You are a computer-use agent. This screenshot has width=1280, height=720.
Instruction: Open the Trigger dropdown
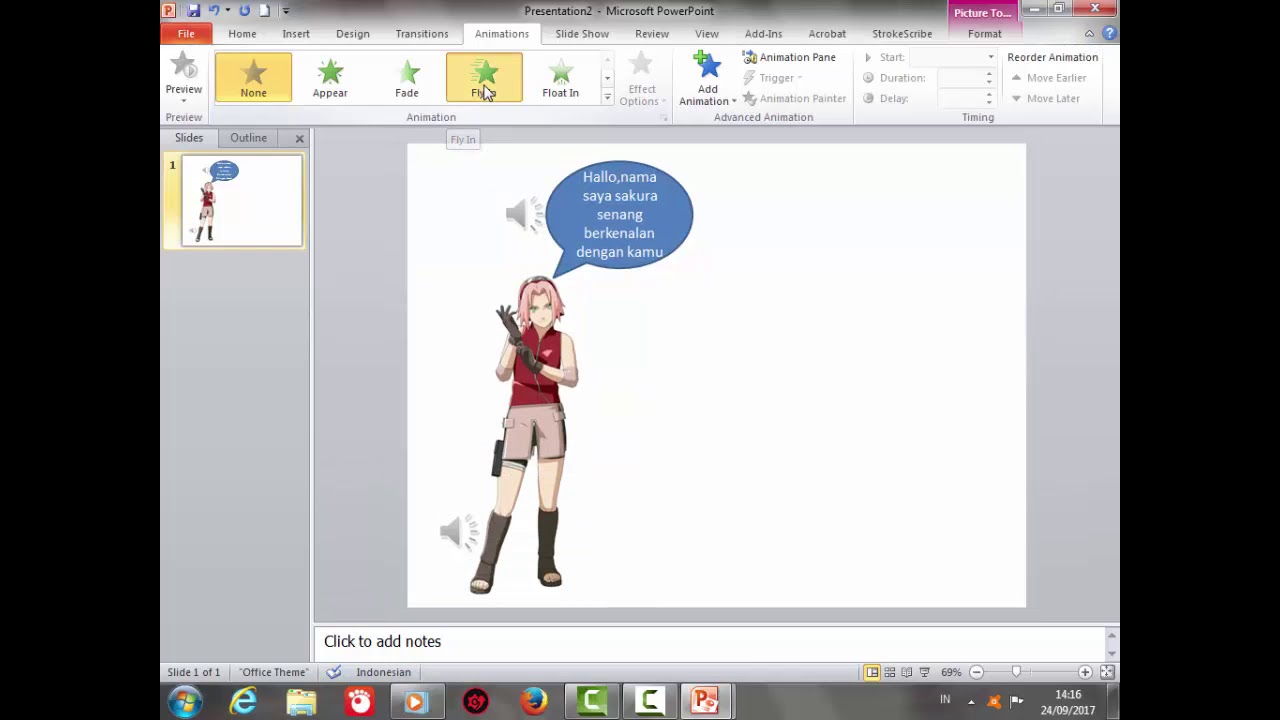pyautogui.click(x=773, y=78)
